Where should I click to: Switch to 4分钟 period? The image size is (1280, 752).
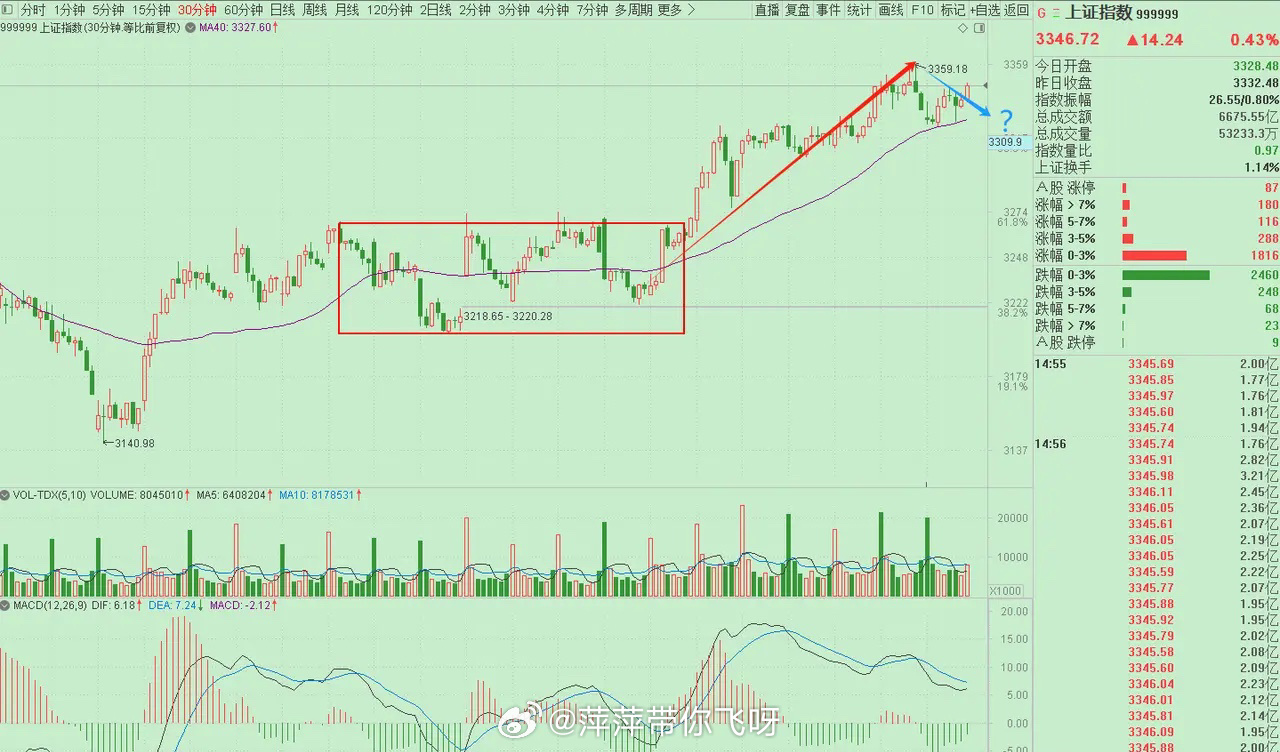pos(552,10)
